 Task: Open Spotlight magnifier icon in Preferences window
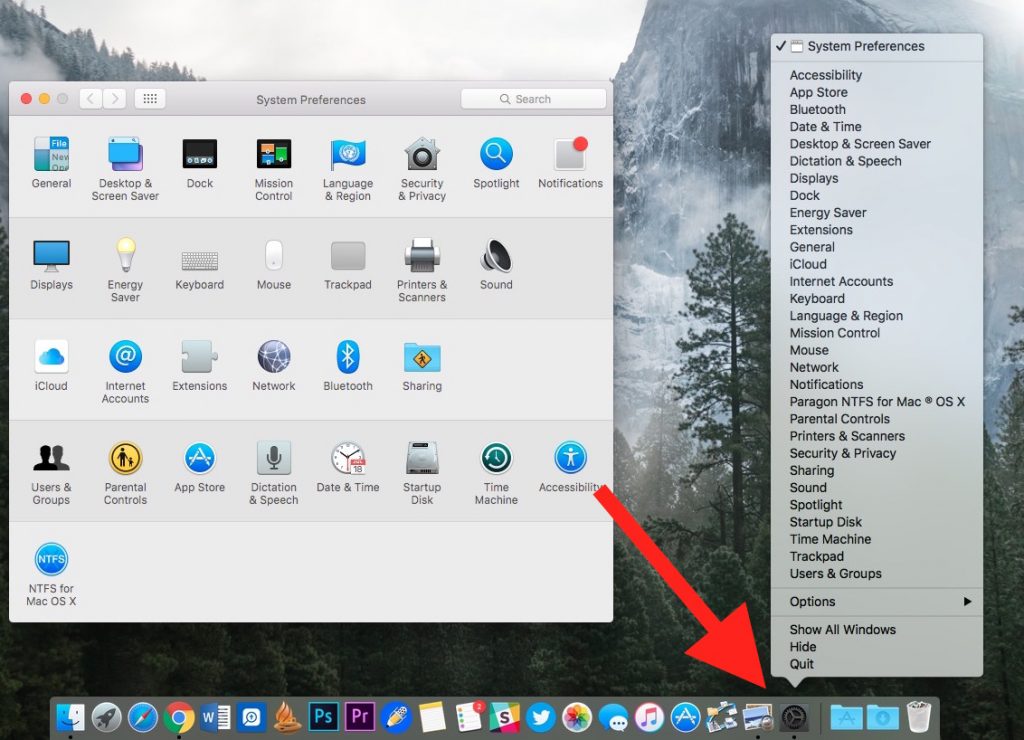tap(496, 154)
